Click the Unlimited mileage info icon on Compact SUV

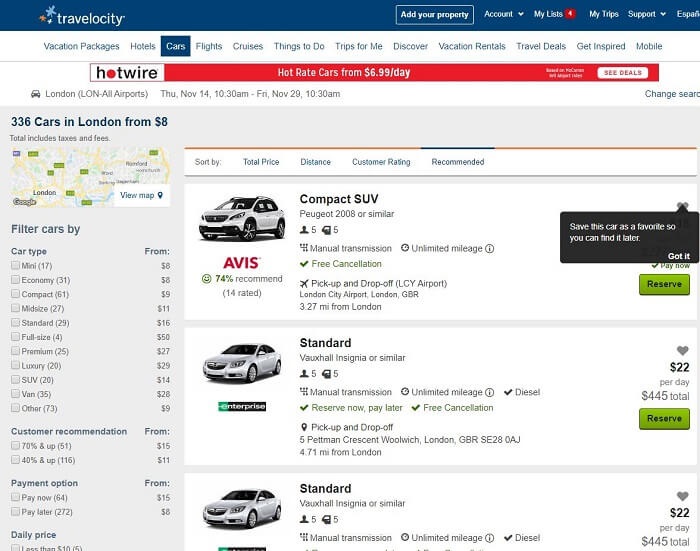(490, 248)
